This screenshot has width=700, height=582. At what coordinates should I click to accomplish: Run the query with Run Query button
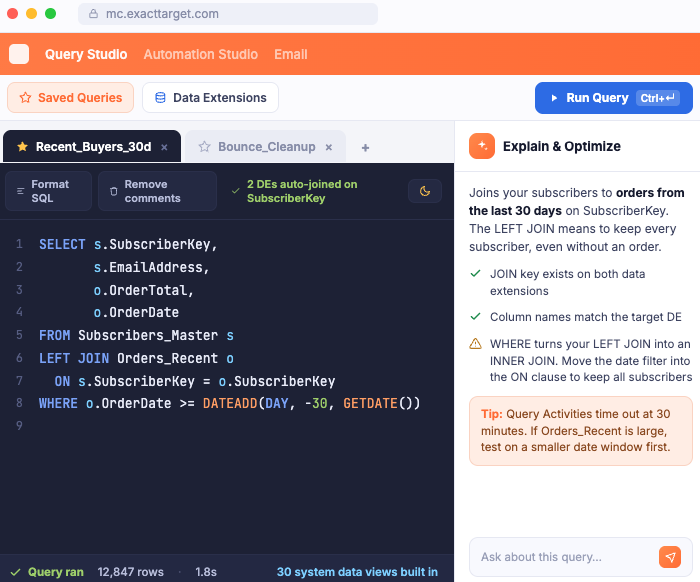pos(614,98)
